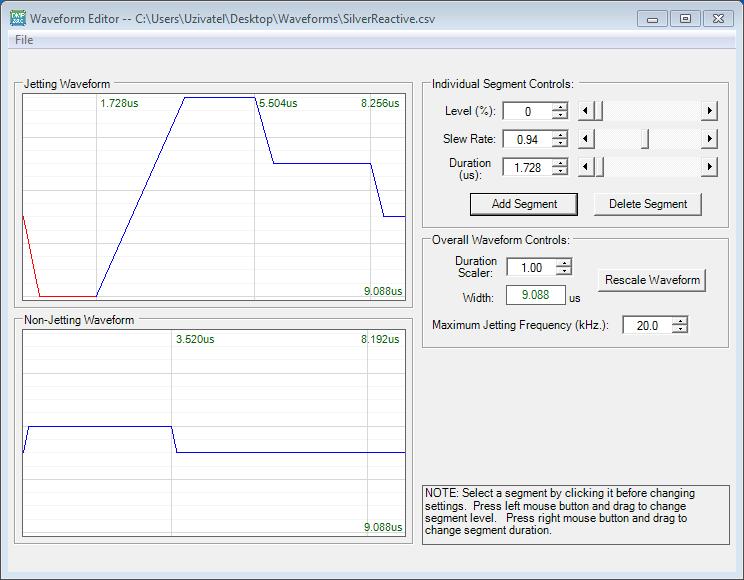Viewport: 744px width, 580px height.
Task: Click the Delete Segment button
Action: pos(648,204)
